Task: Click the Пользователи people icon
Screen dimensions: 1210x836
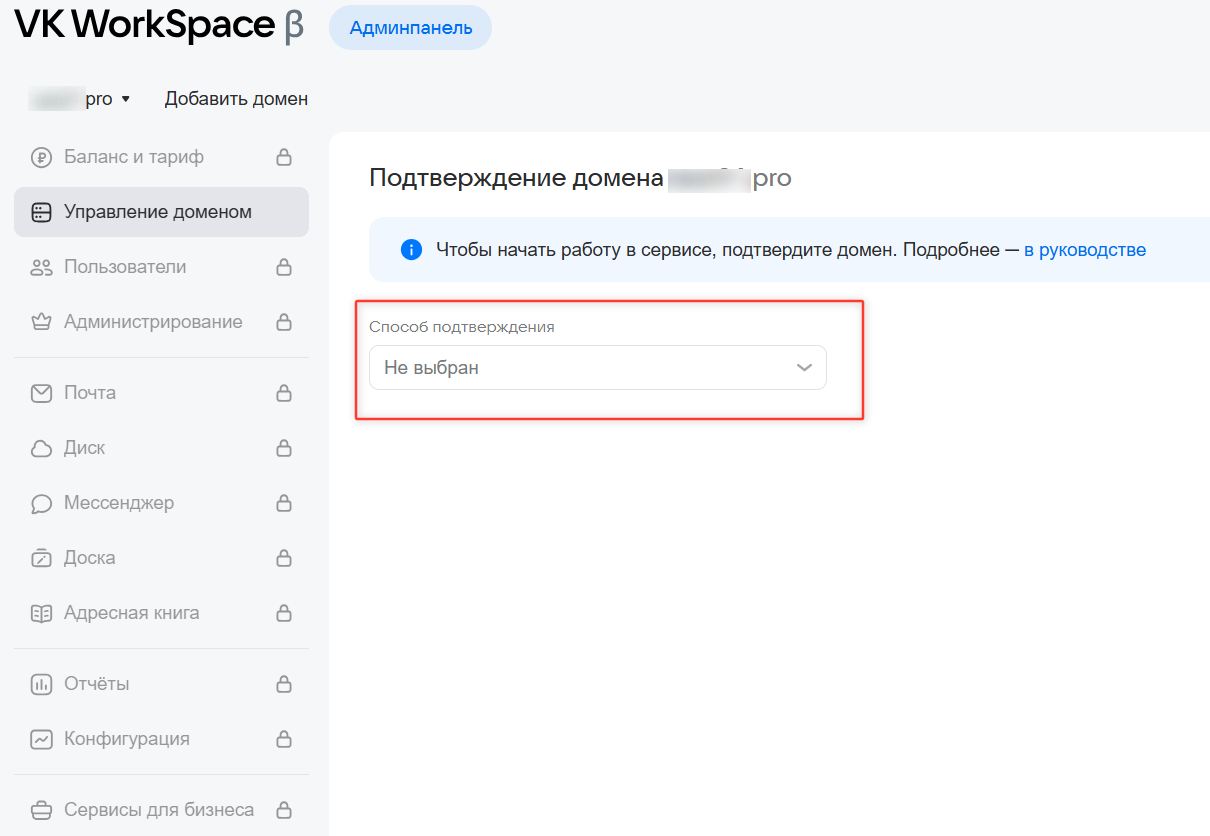Action: (x=41, y=267)
